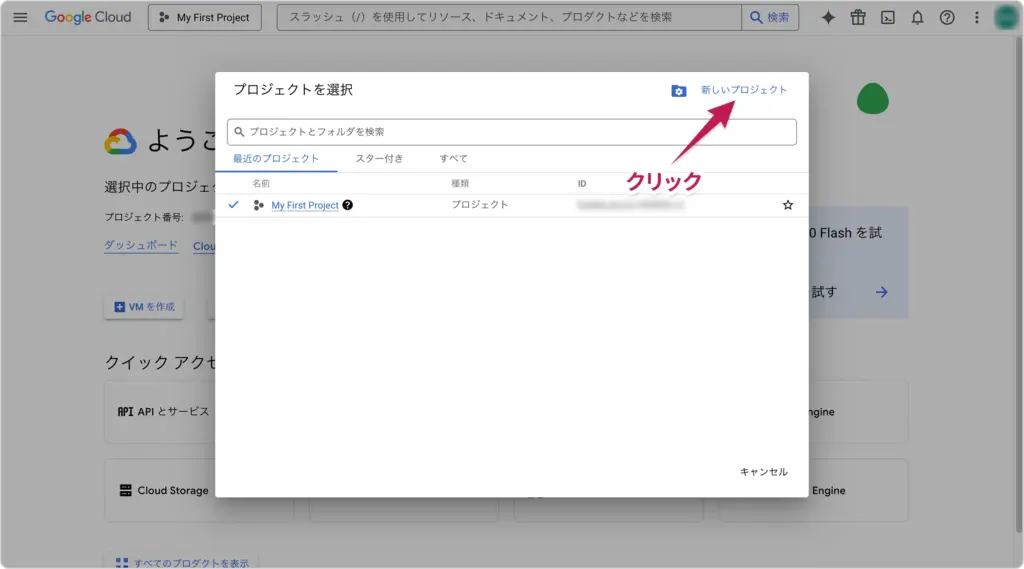Click help icon beside My First Project
The width and height of the screenshot is (1024, 569).
347,205
